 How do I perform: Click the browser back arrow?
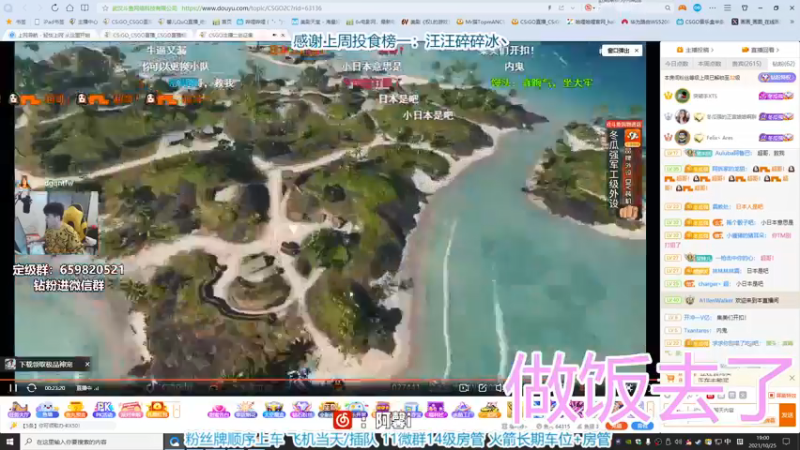[x=23, y=8]
